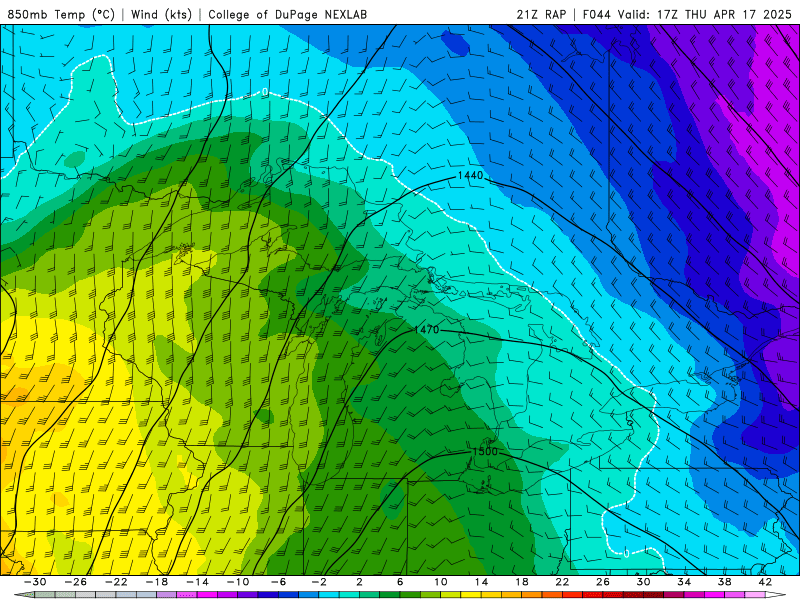Click the '0' isotherm label near map top
The image size is (800, 600).
tap(265, 92)
